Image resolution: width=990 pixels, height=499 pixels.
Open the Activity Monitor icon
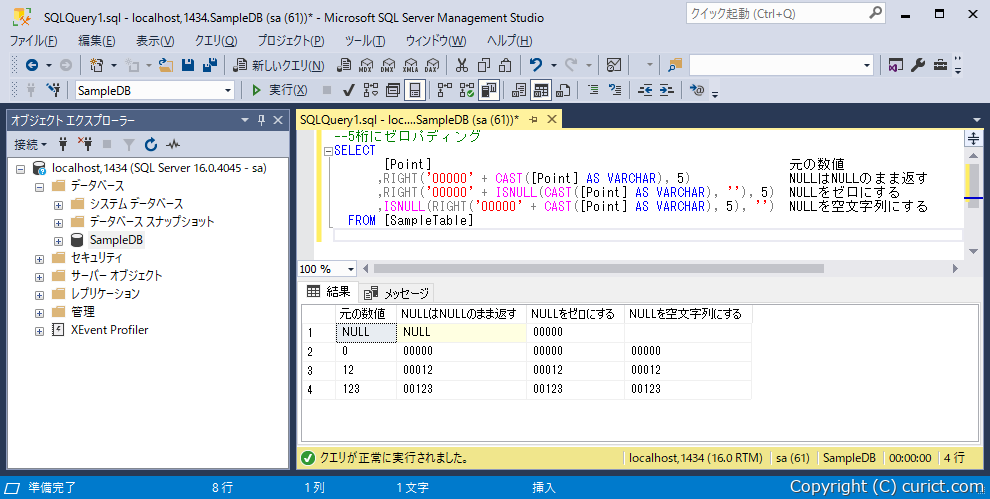click(x=613, y=65)
